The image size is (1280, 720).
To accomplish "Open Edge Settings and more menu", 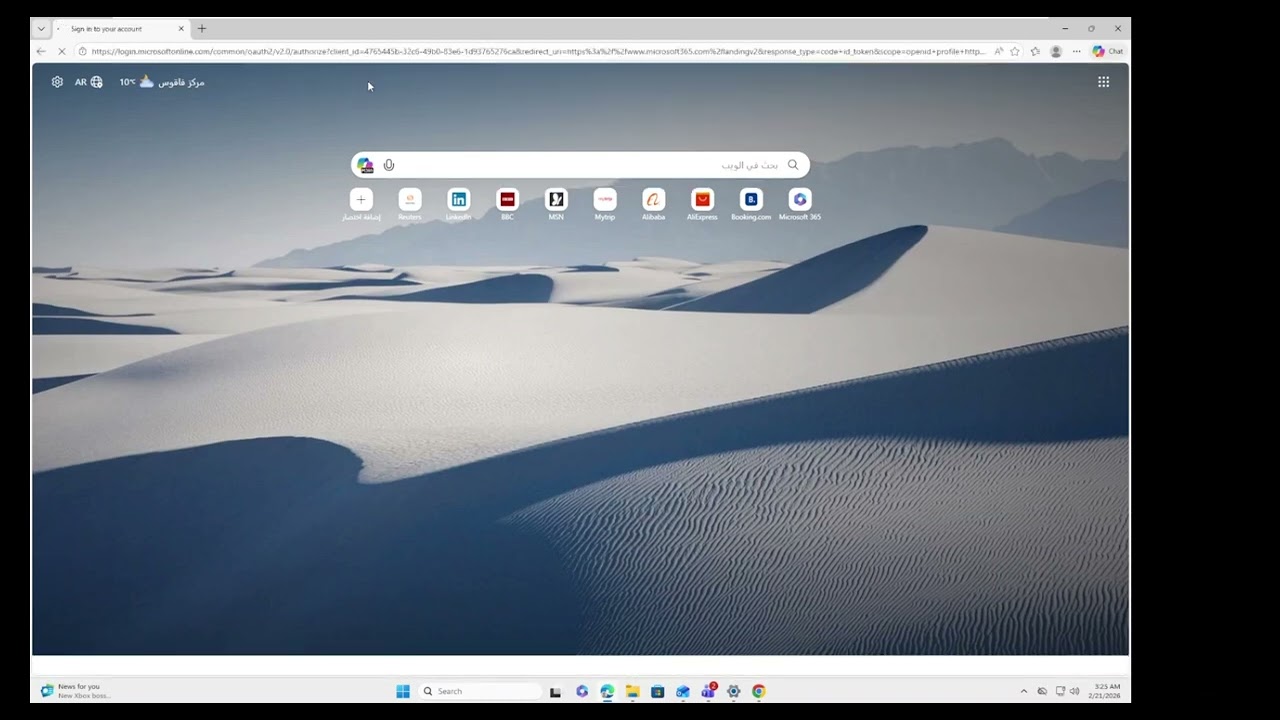I will 1077,51.
